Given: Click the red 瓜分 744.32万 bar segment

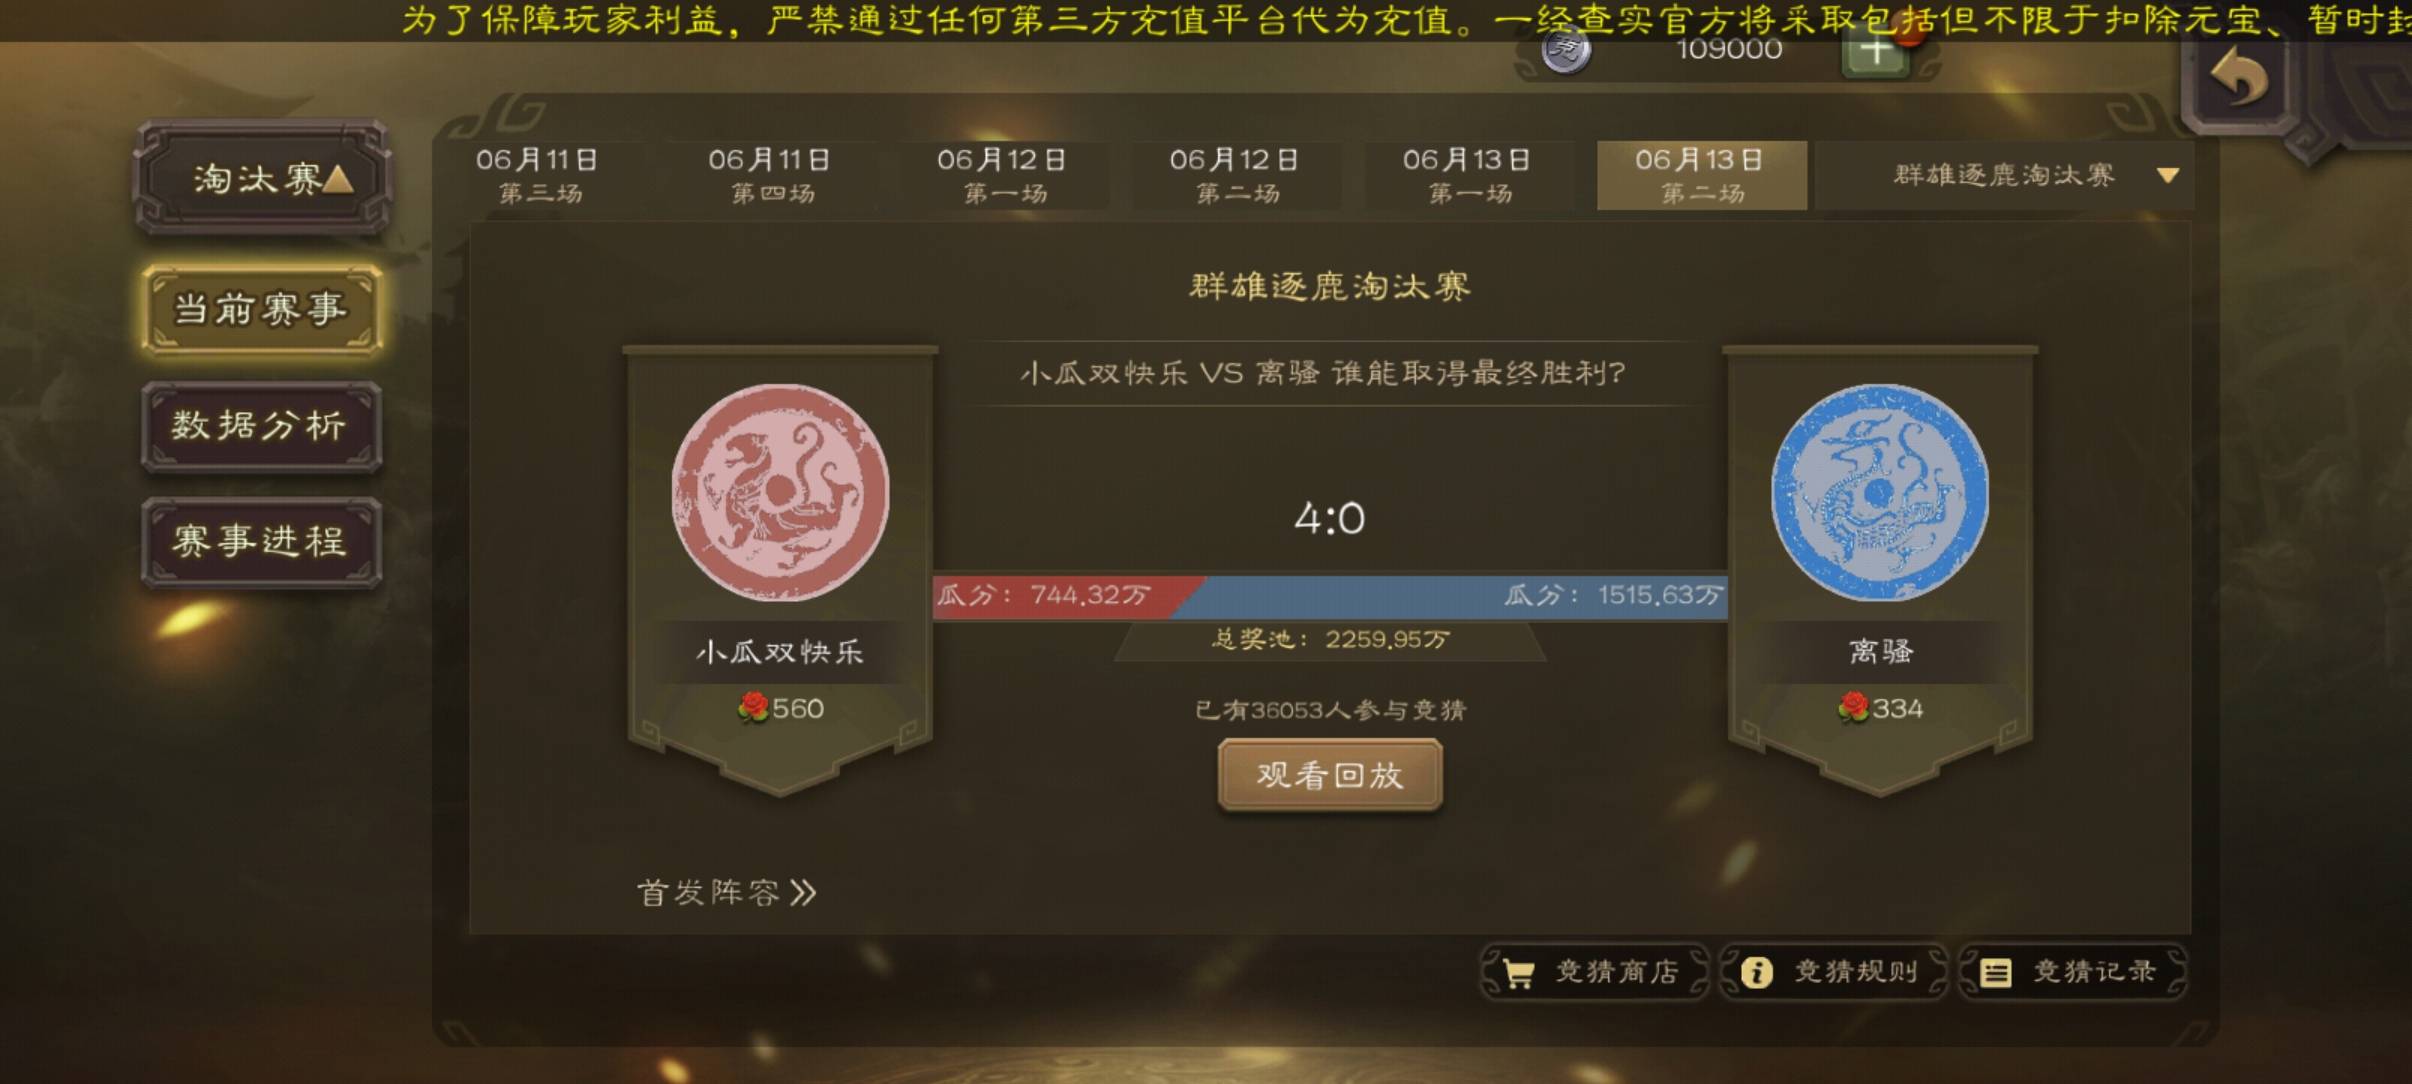Looking at the screenshot, I should (1060, 596).
